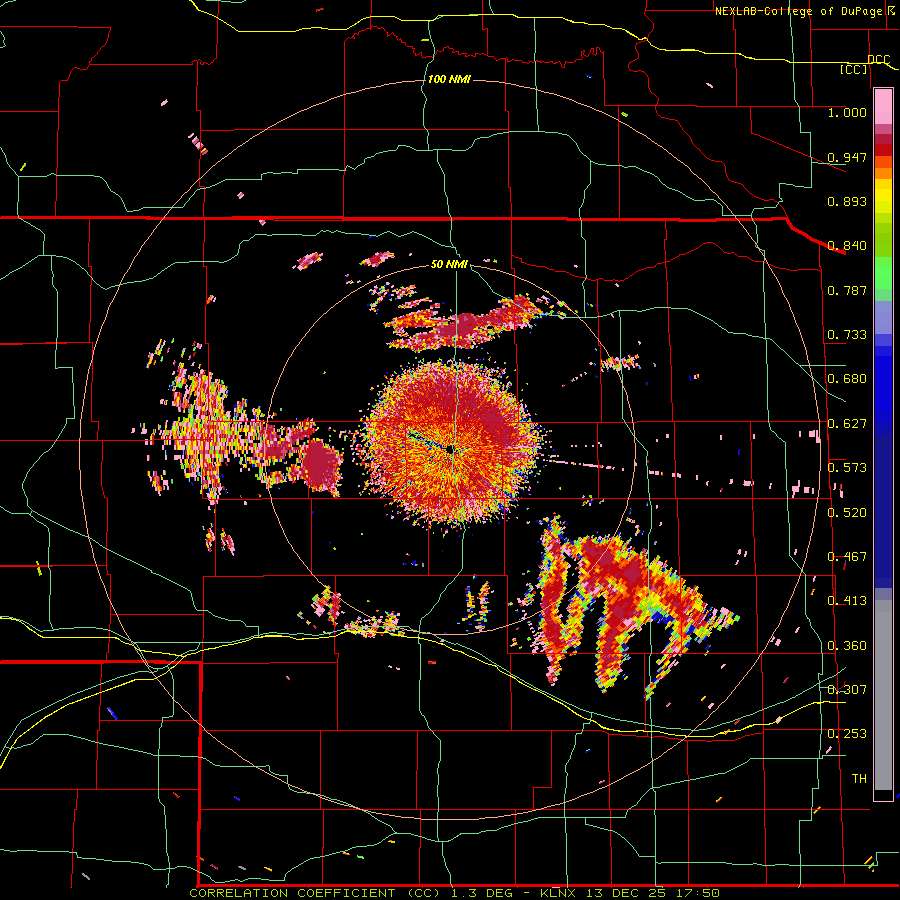Click the yellow segment of the color bar

tap(883, 196)
